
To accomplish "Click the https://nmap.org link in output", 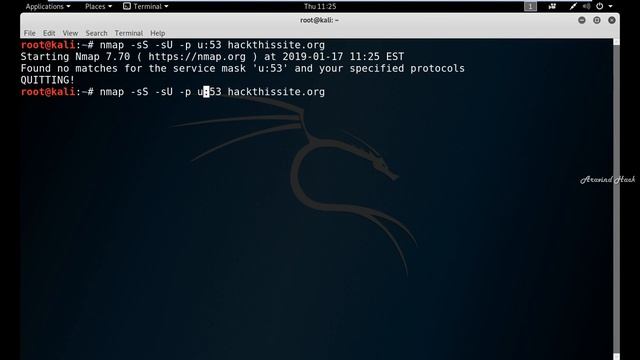I will [x=197, y=57].
